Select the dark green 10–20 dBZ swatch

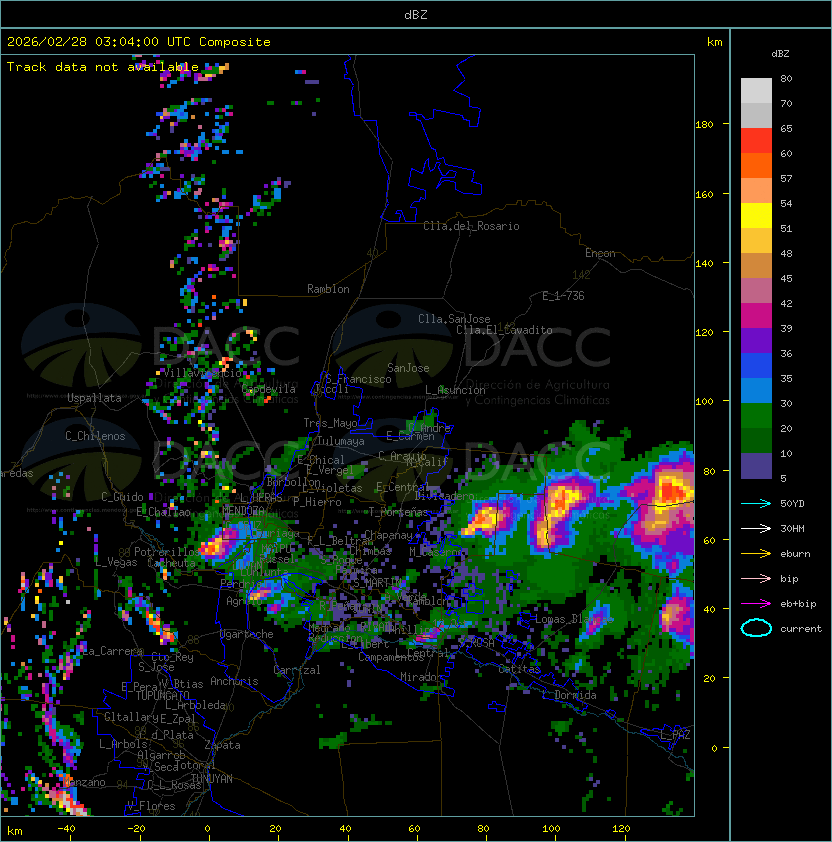(x=756, y=440)
